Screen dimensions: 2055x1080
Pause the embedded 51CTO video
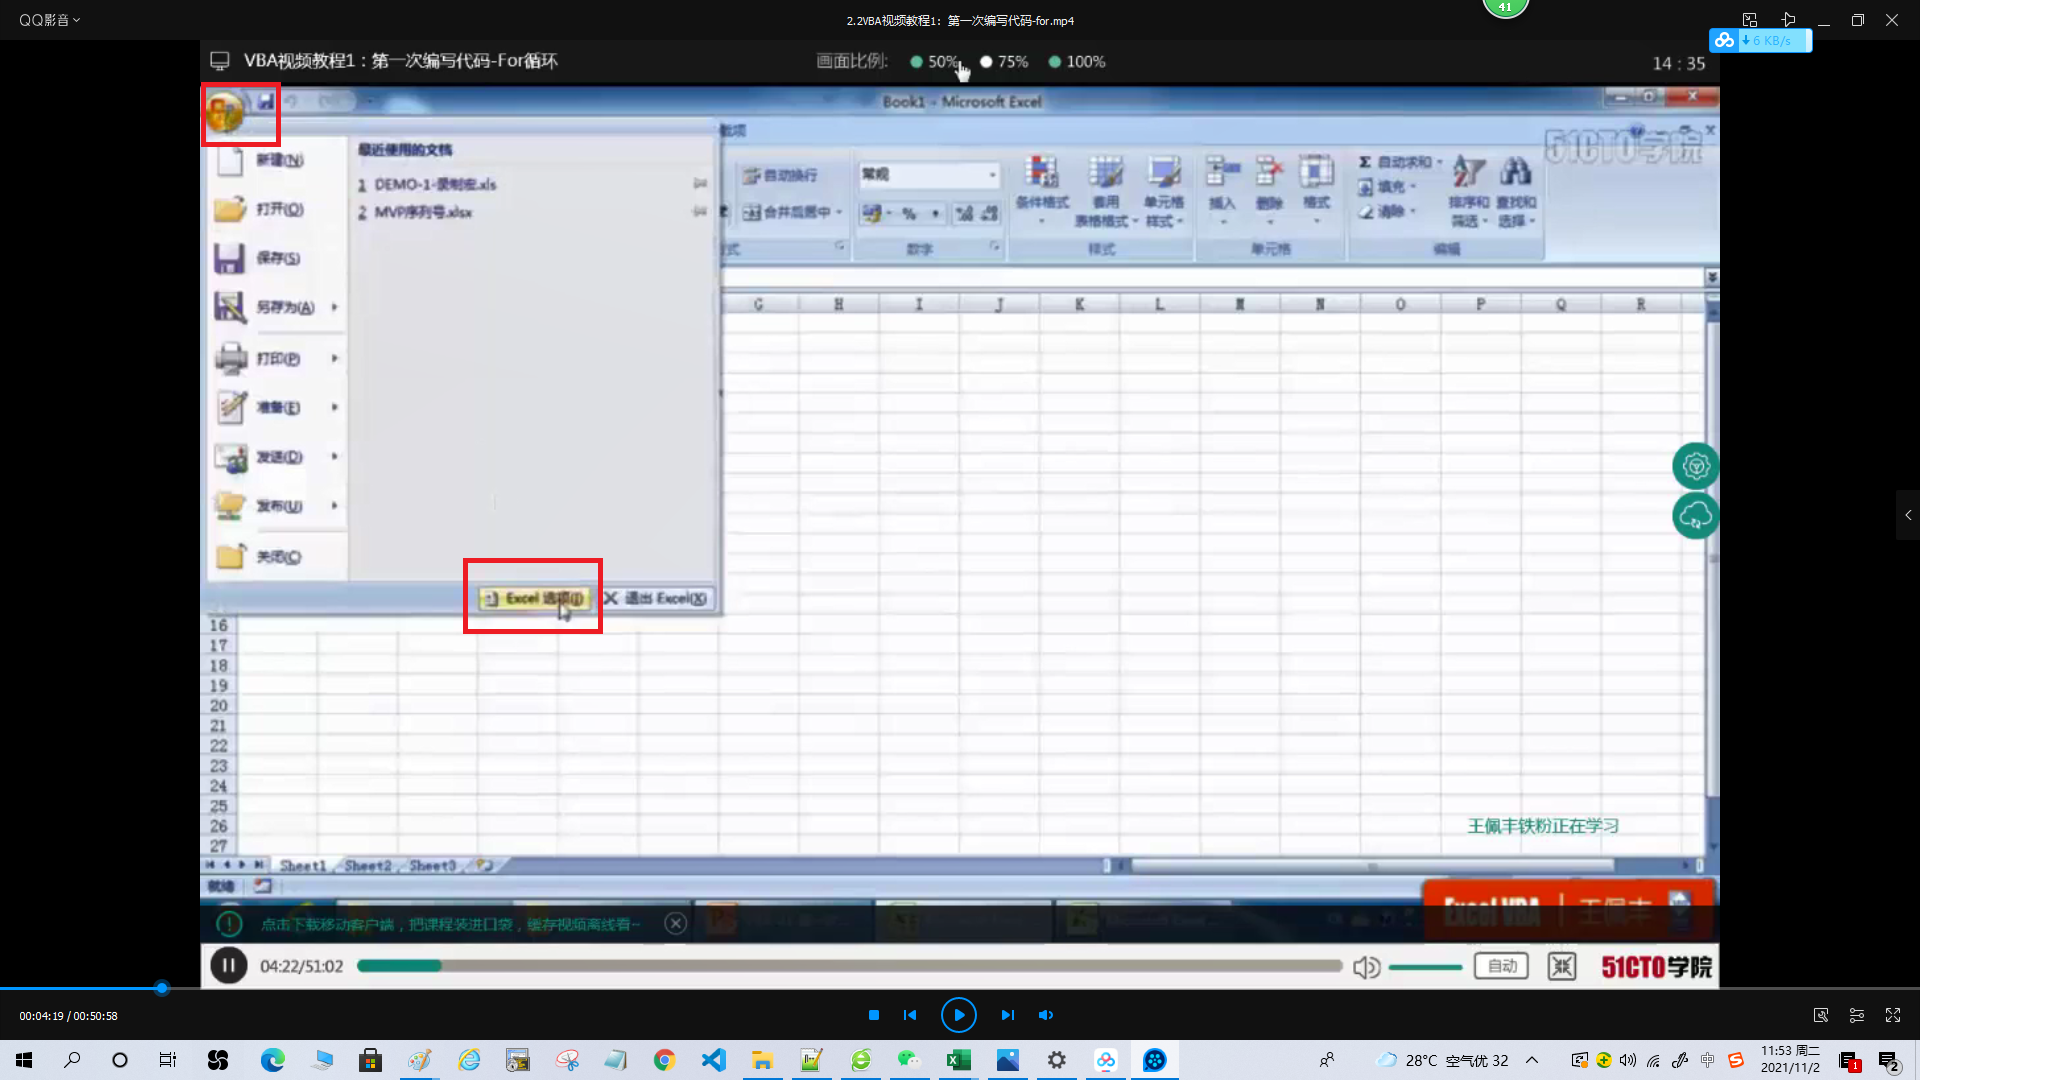[x=228, y=966]
